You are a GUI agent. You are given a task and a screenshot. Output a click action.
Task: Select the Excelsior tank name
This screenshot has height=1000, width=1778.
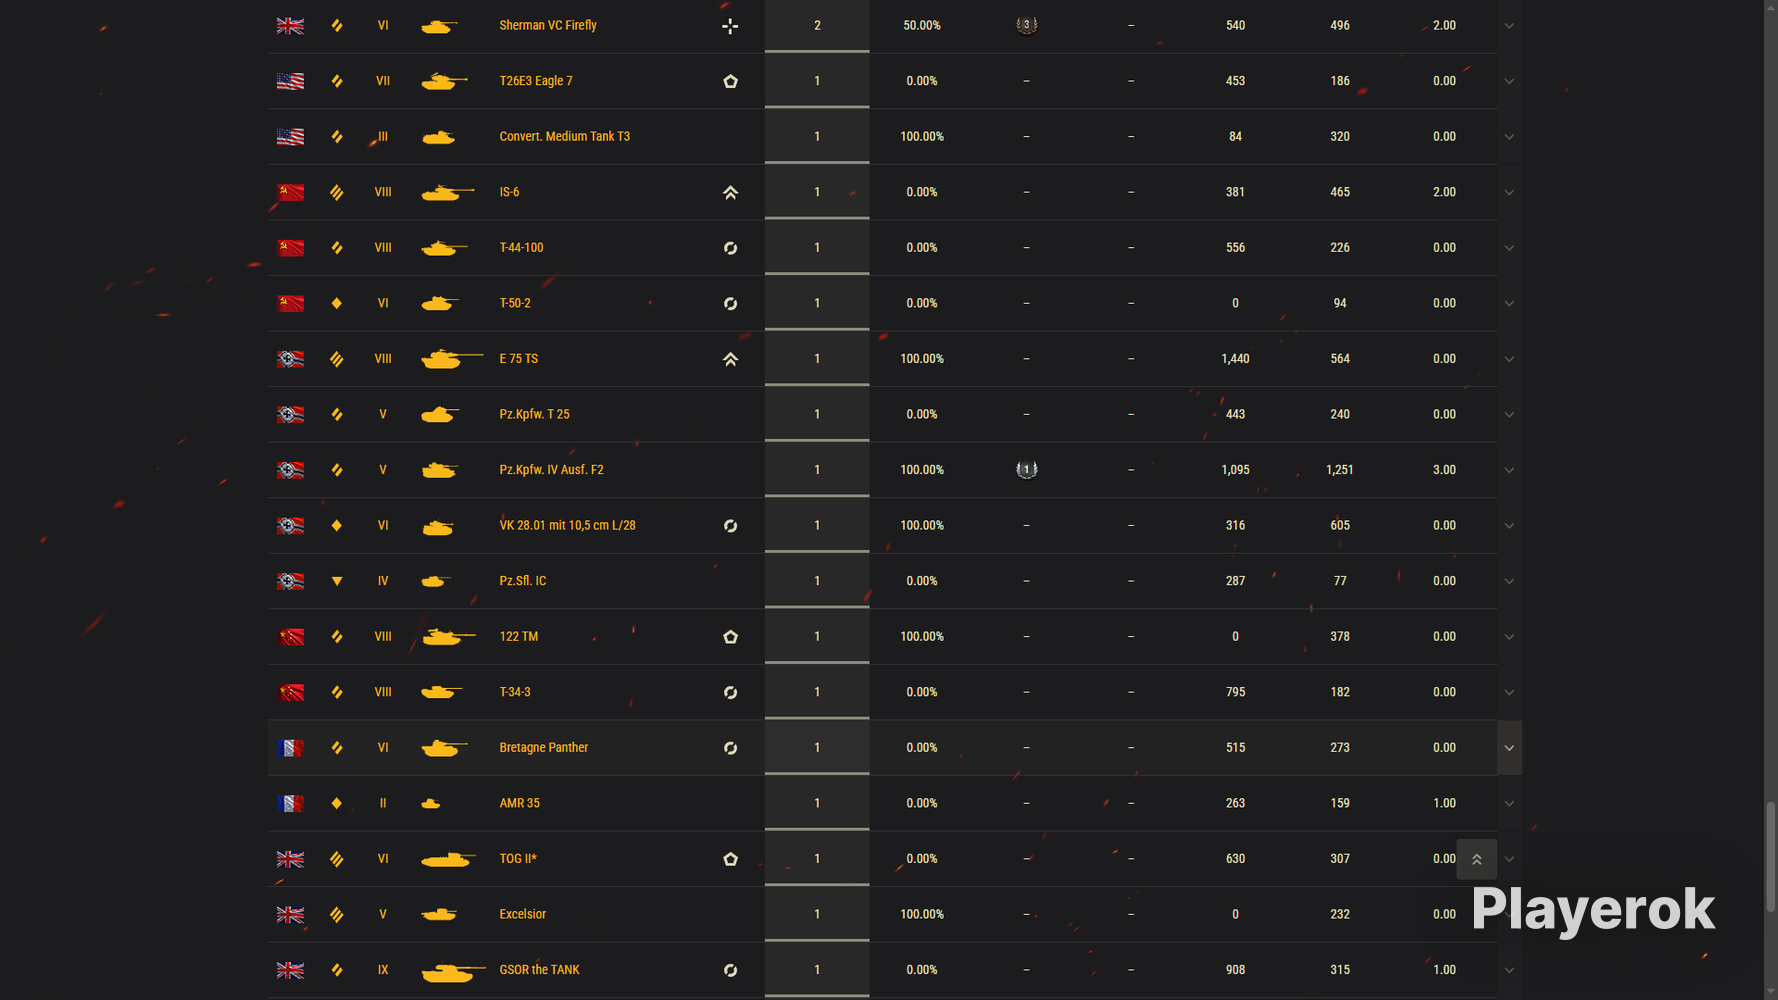pos(522,914)
